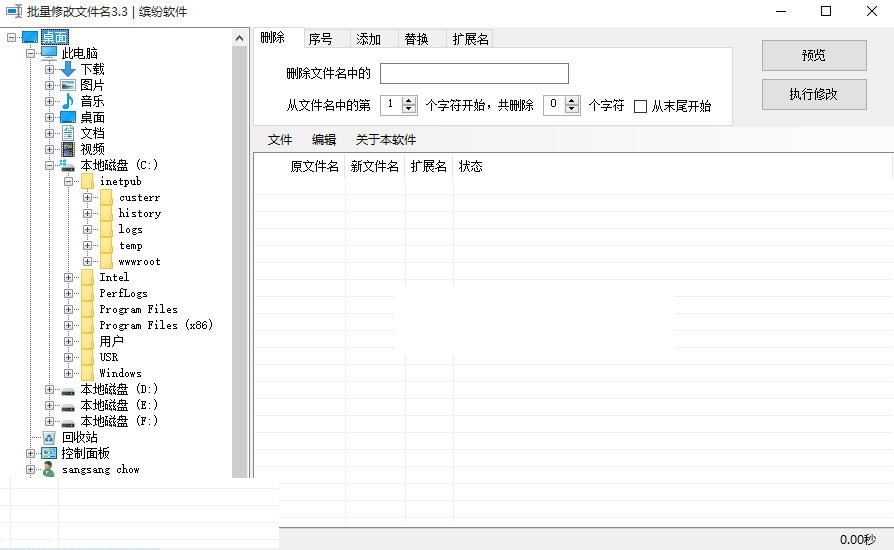Click the local disk D: drive icon
Screen dimensions: 894x550
68,390
